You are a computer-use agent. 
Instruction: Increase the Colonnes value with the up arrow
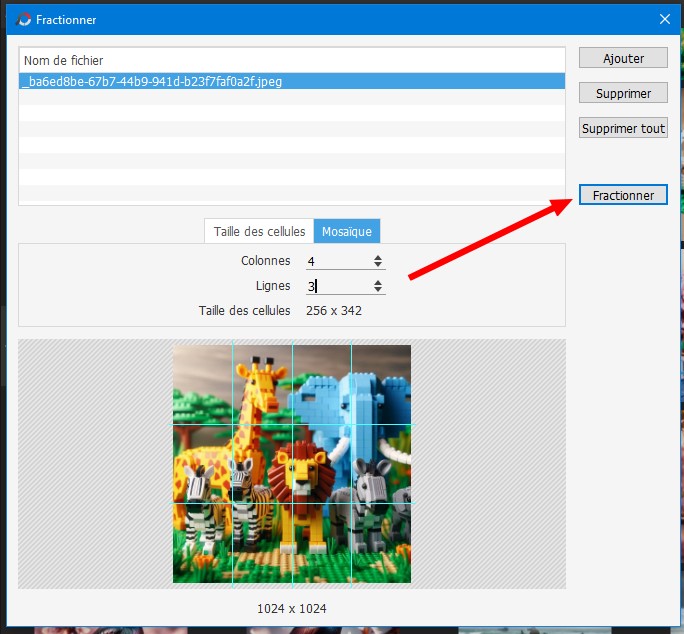[378, 257]
